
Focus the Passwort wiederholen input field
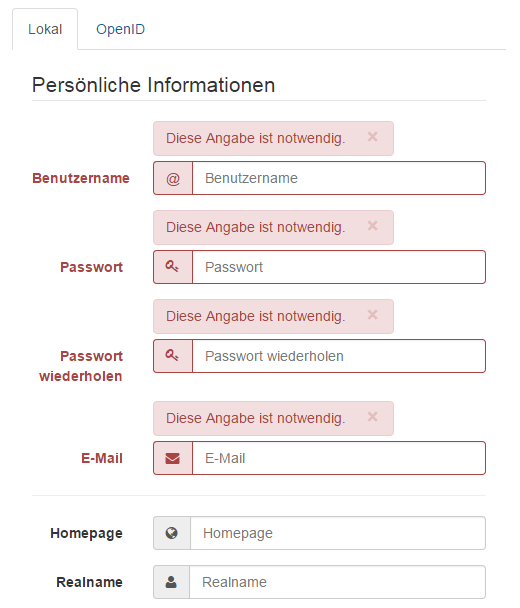pyautogui.click(x=339, y=356)
